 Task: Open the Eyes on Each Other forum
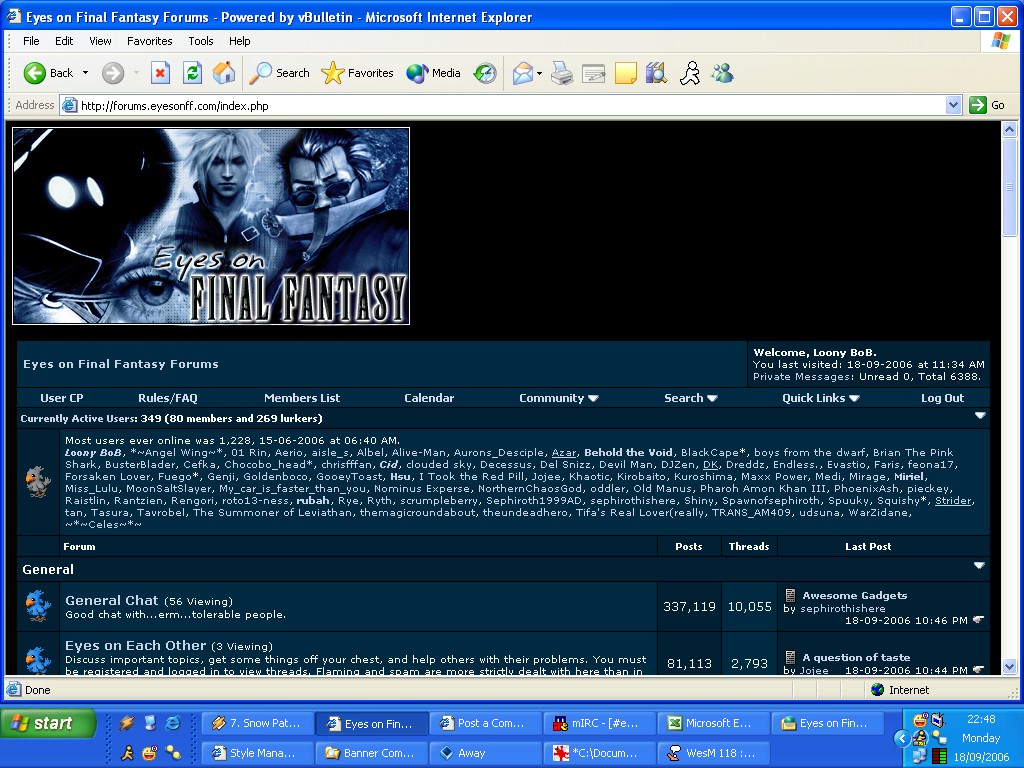(135, 645)
